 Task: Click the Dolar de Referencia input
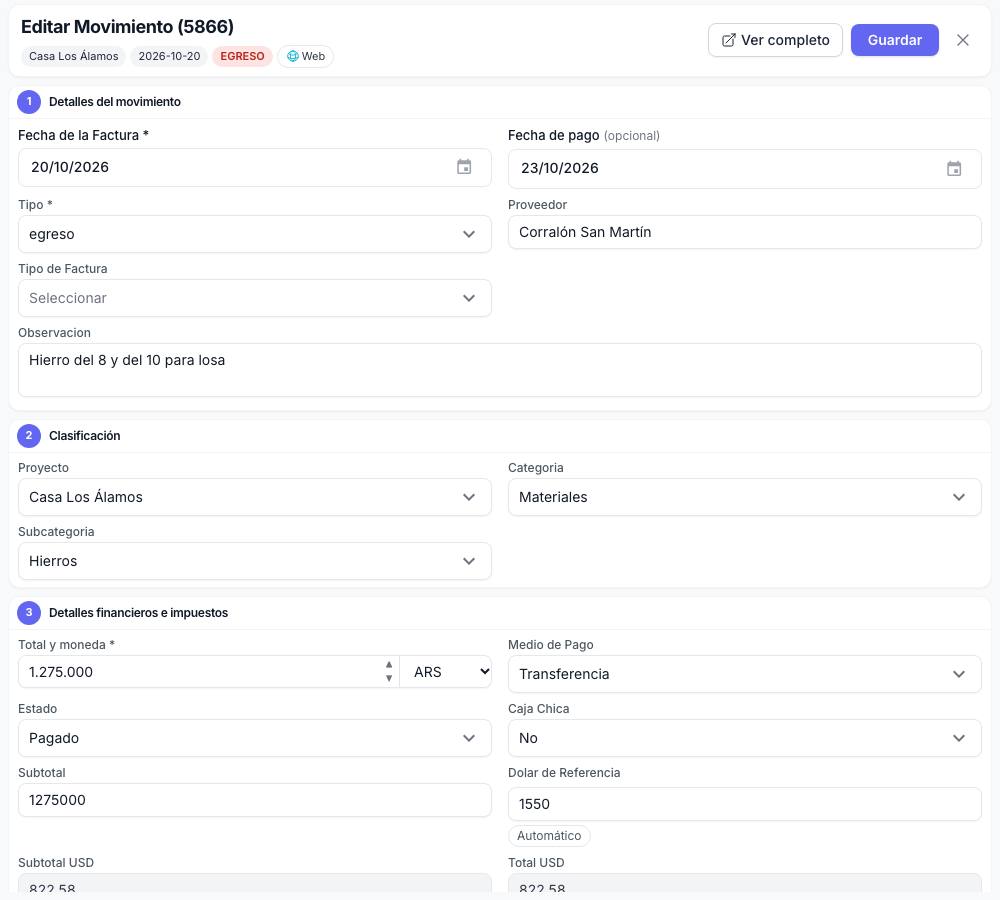744,804
